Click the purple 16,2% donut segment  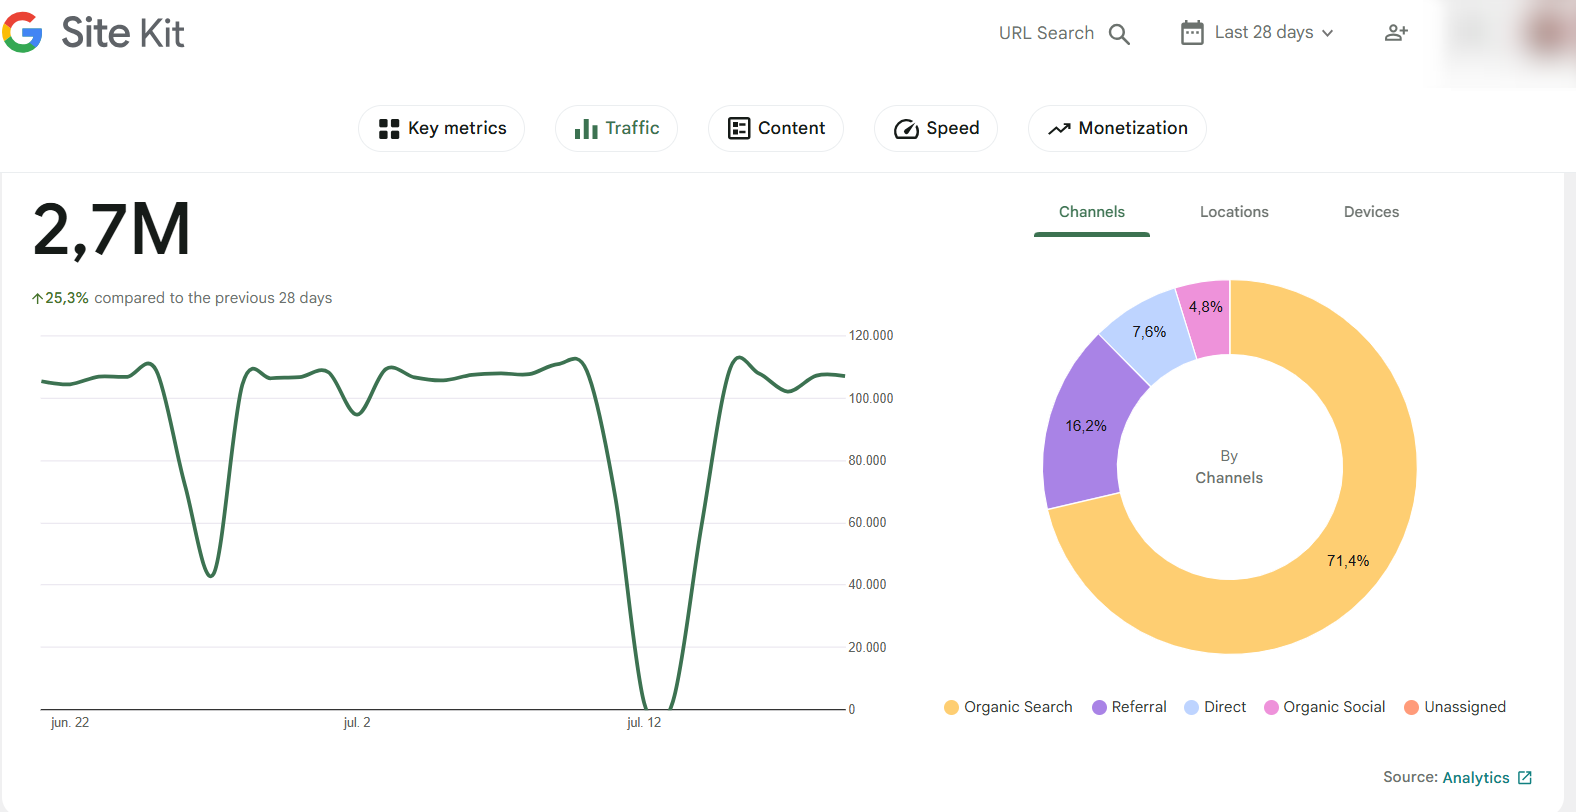[x=1084, y=430]
